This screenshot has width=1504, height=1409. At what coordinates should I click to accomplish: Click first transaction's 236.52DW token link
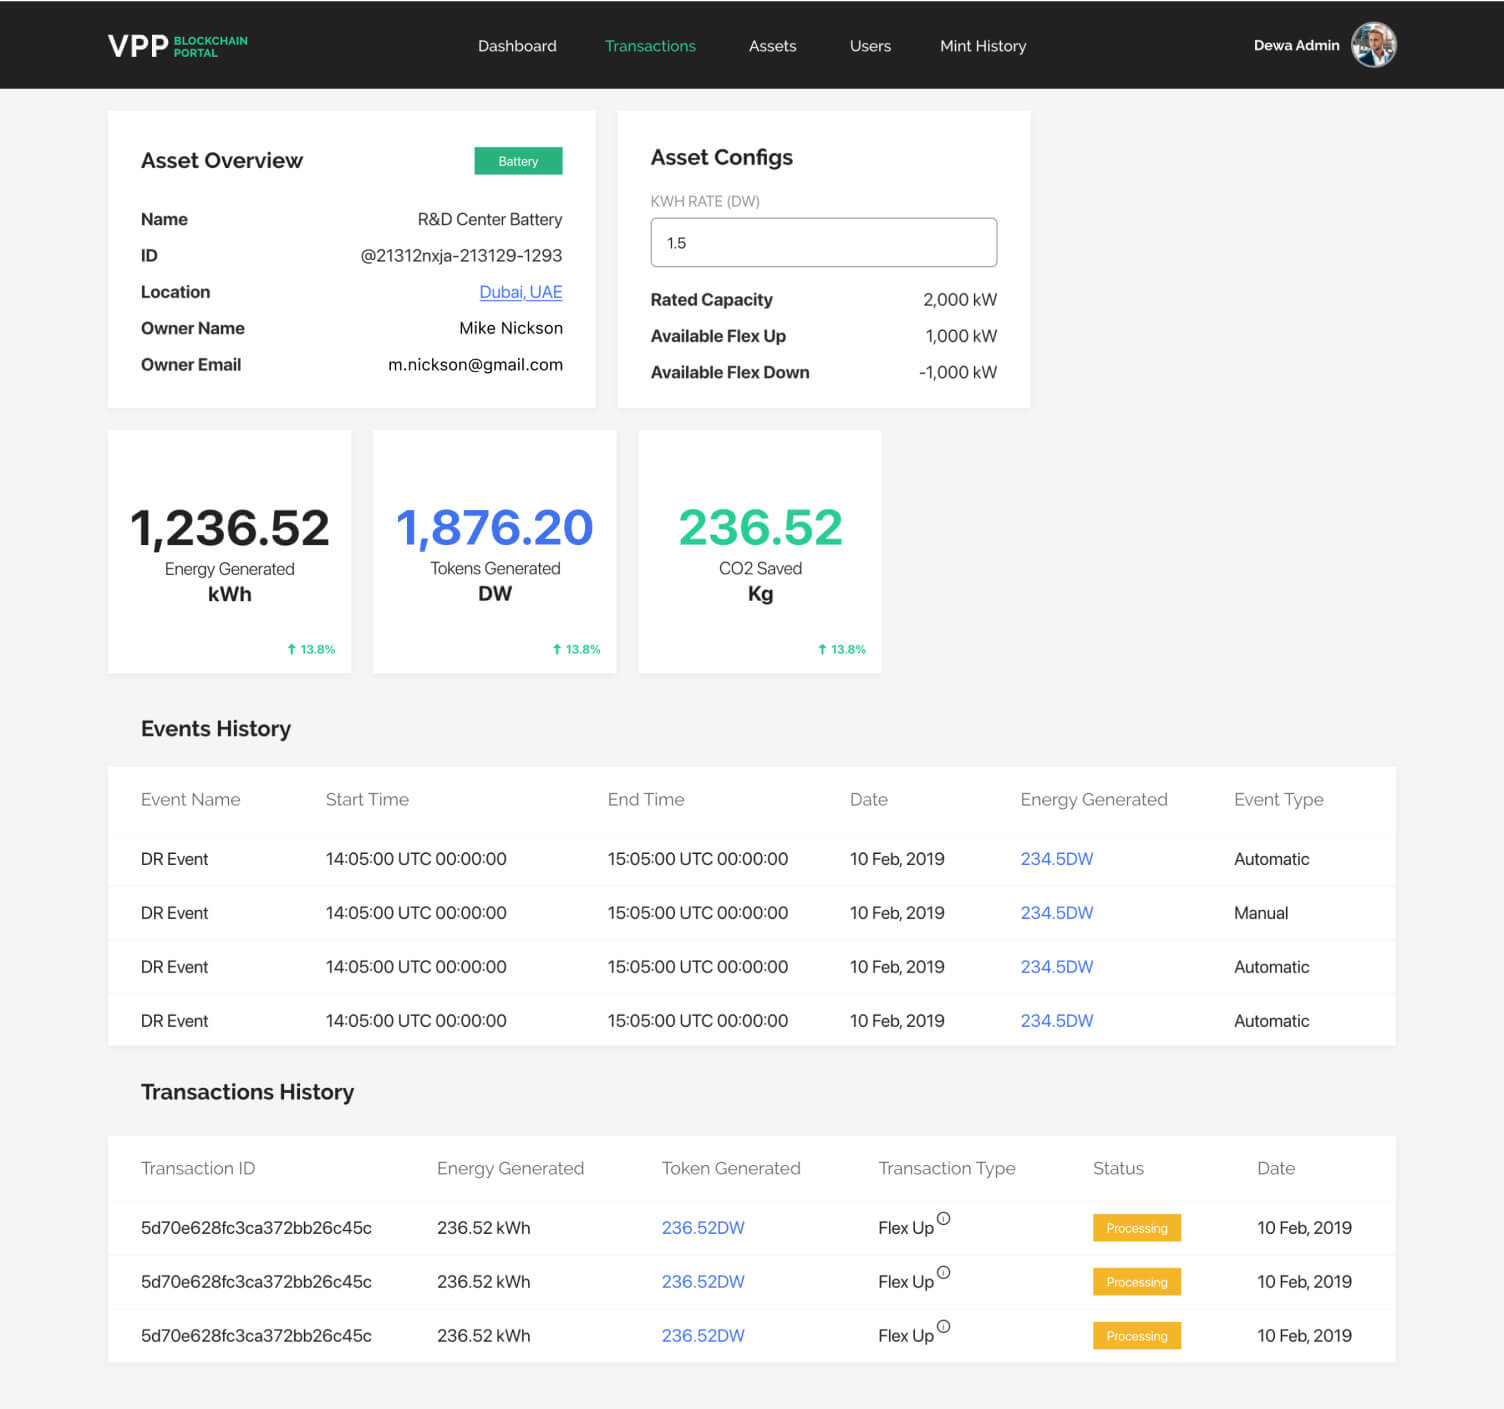[x=702, y=1228]
